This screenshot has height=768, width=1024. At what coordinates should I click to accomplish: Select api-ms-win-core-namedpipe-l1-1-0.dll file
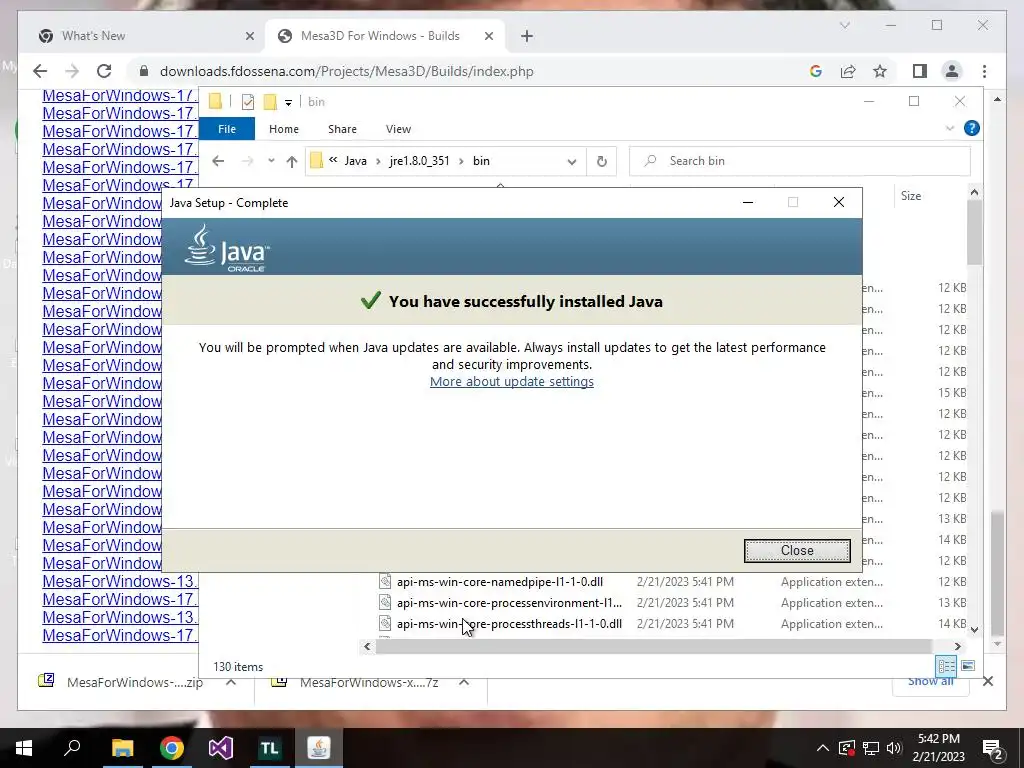(x=500, y=582)
